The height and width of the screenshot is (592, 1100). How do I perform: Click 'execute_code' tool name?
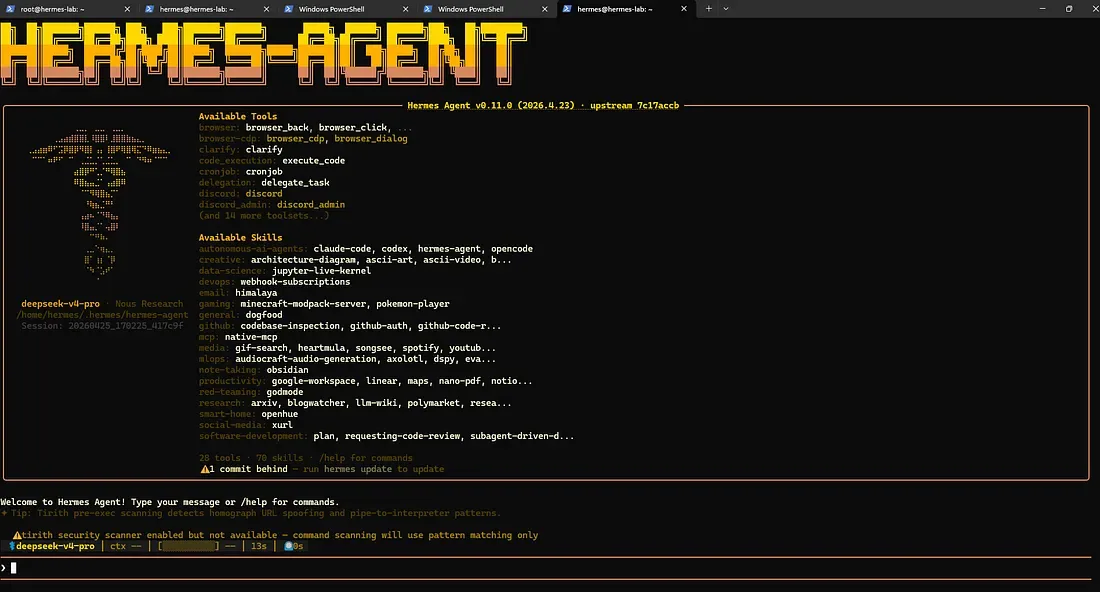[314, 161]
